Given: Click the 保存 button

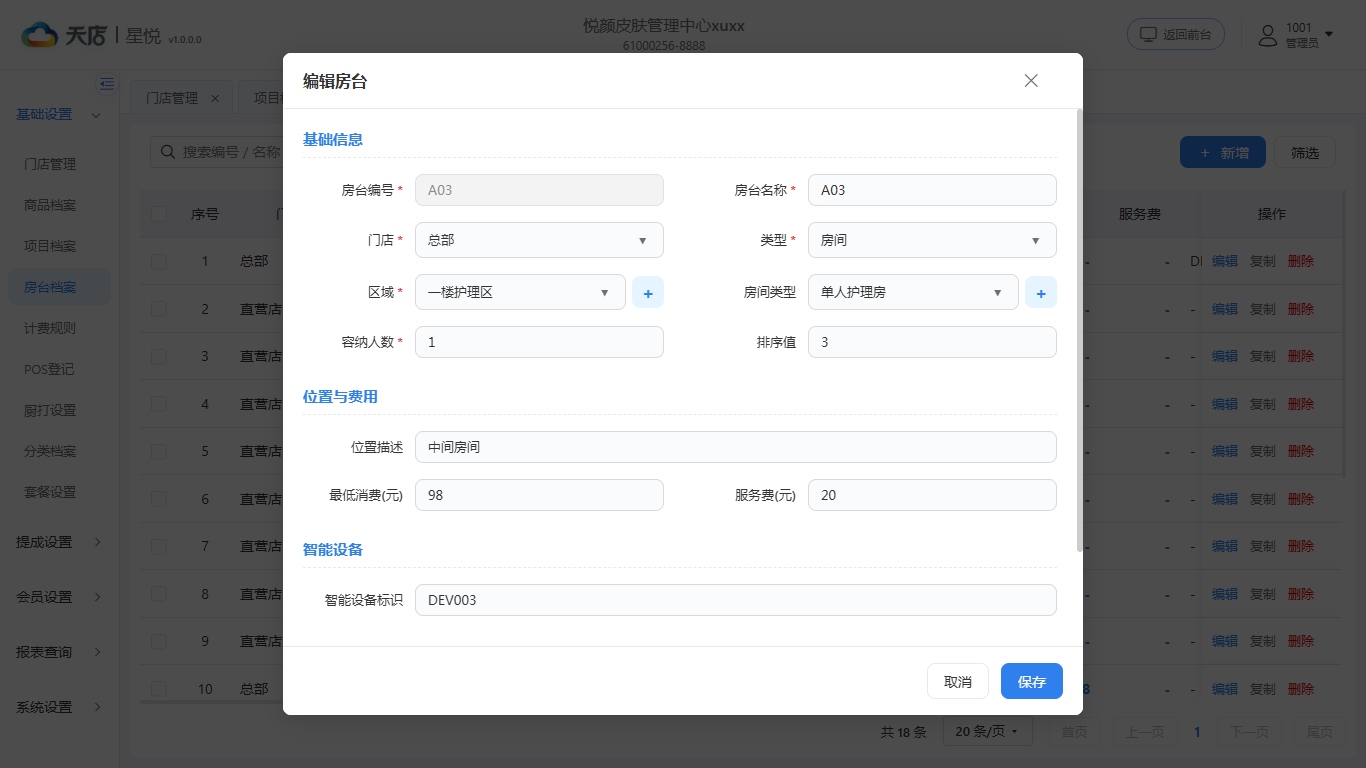Looking at the screenshot, I should click(1032, 681).
